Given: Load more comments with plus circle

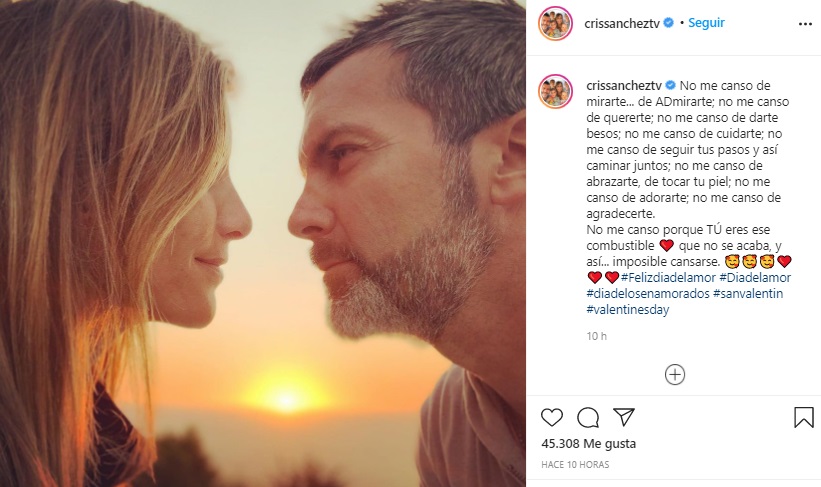Looking at the screenshot, I should coord(675,374).
